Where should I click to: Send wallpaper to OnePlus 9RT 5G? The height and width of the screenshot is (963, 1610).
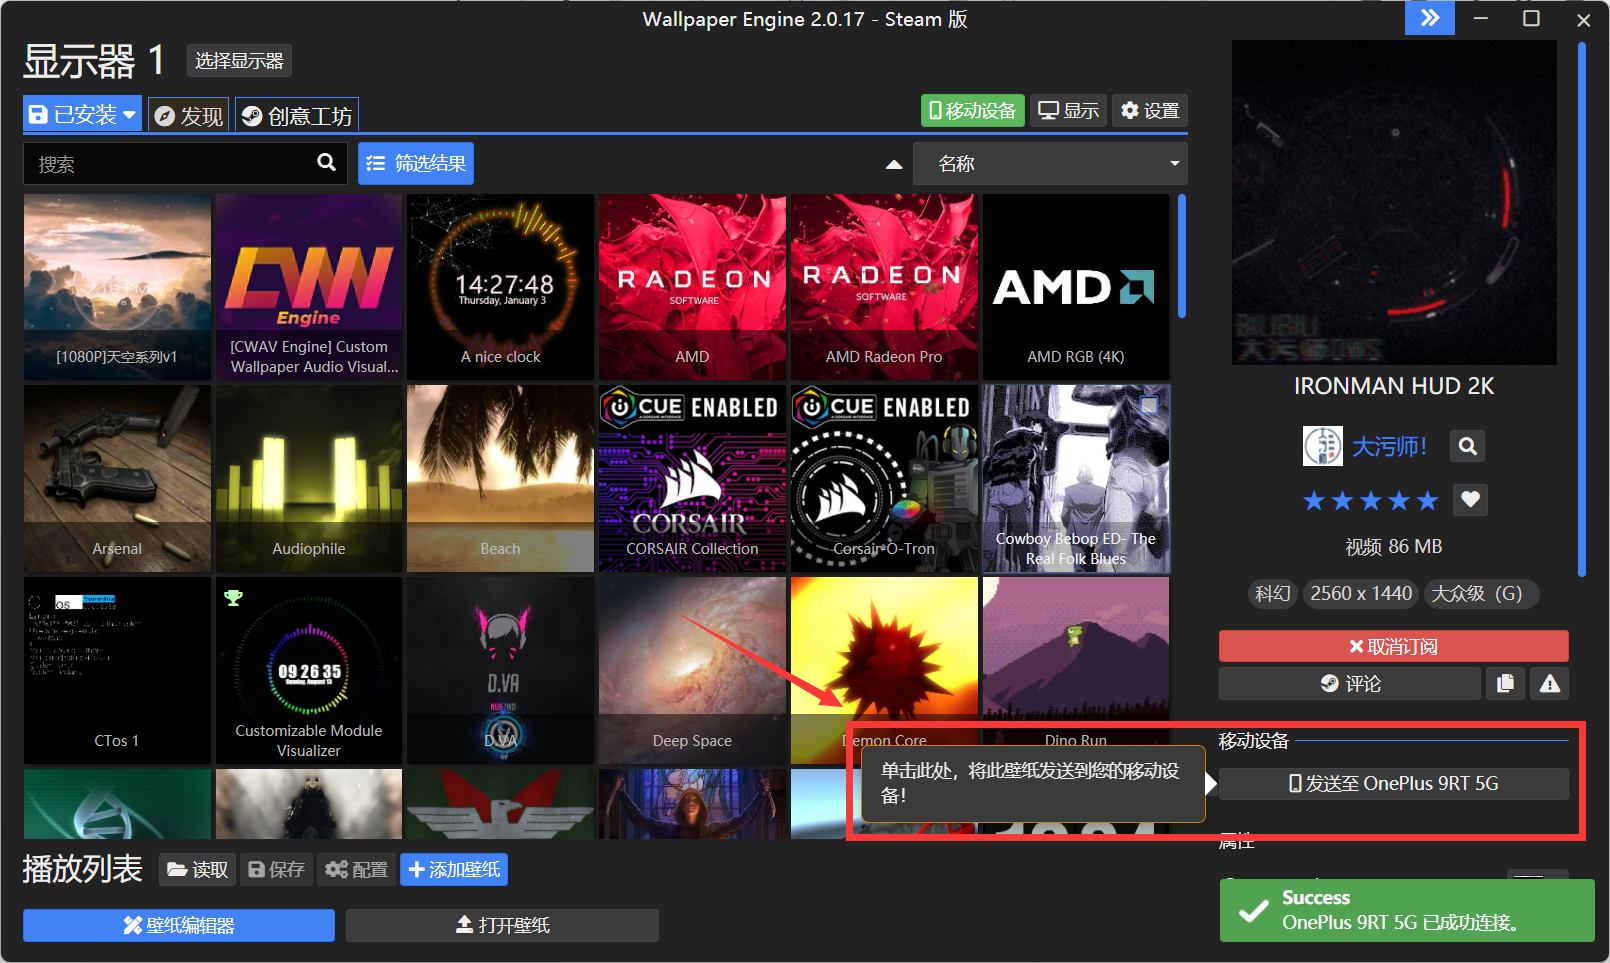click(x=1393, y=783)
